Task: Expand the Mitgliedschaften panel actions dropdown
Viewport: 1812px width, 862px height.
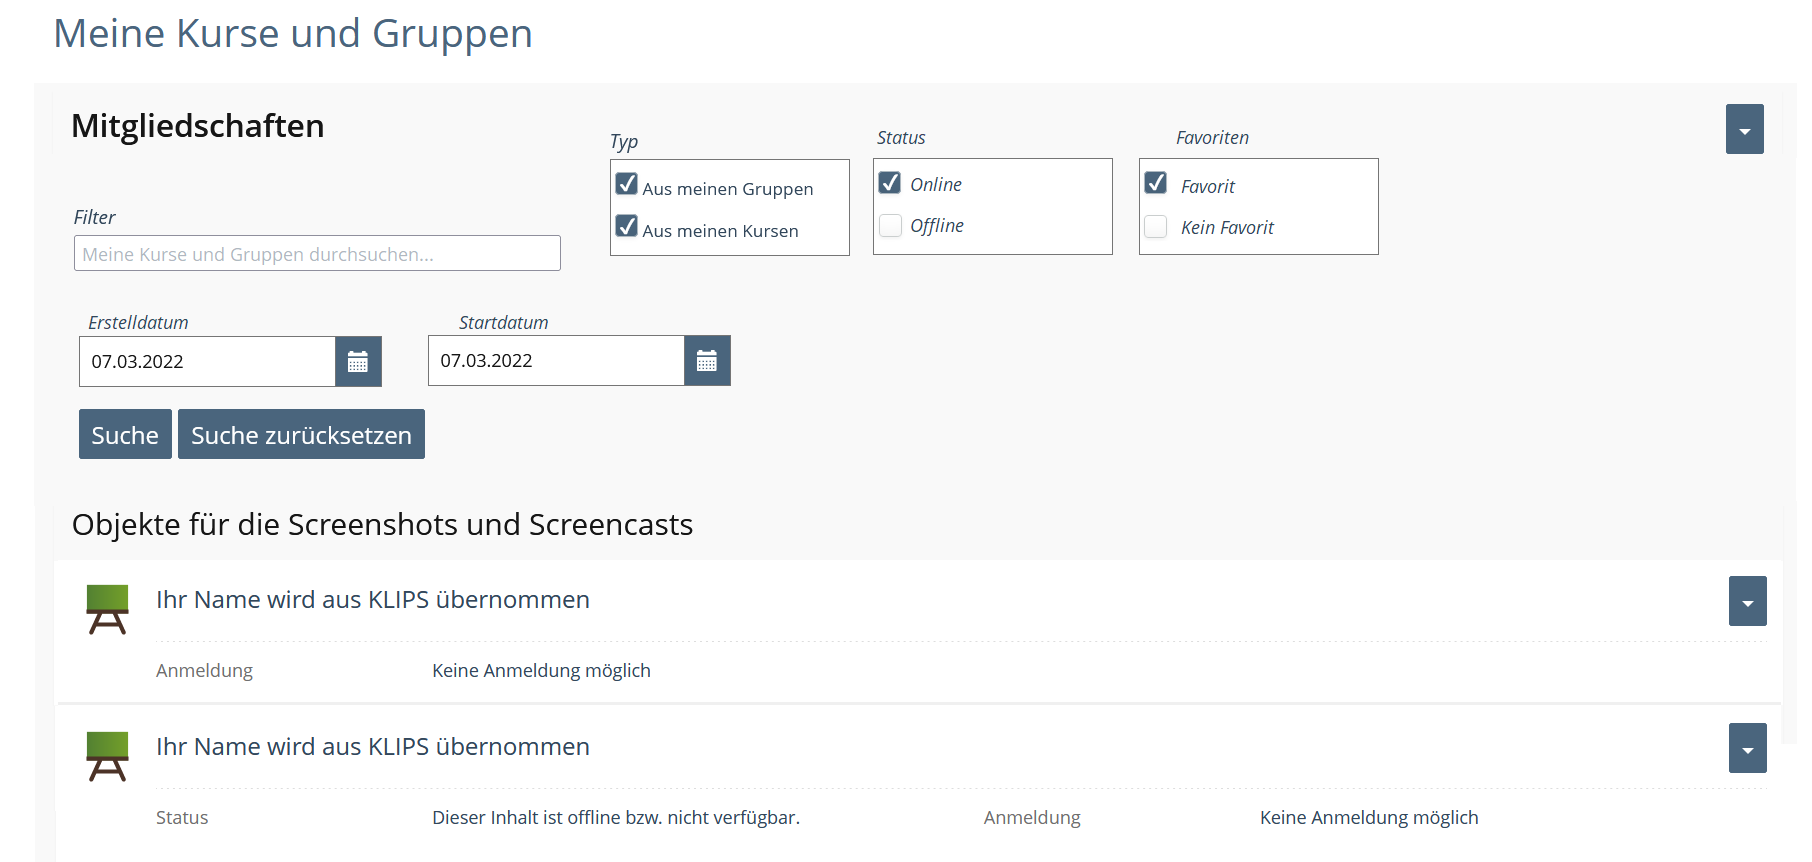Action: [1744, 130]
